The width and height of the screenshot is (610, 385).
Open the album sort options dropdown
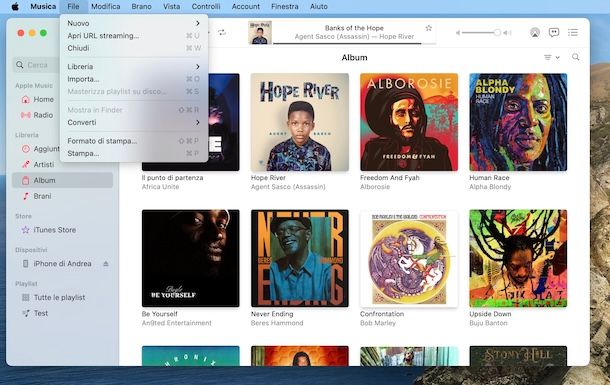point(552,58)
